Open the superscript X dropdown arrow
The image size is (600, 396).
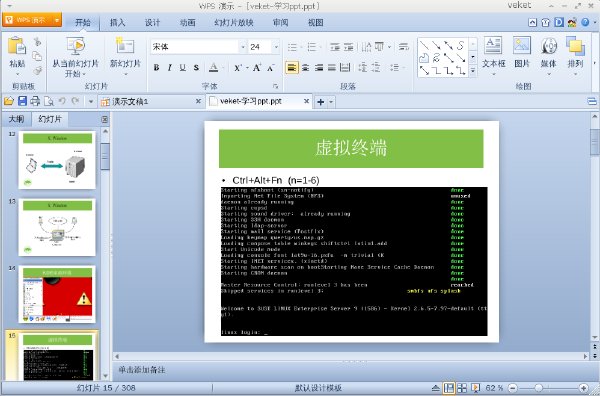tap(246, 68)
